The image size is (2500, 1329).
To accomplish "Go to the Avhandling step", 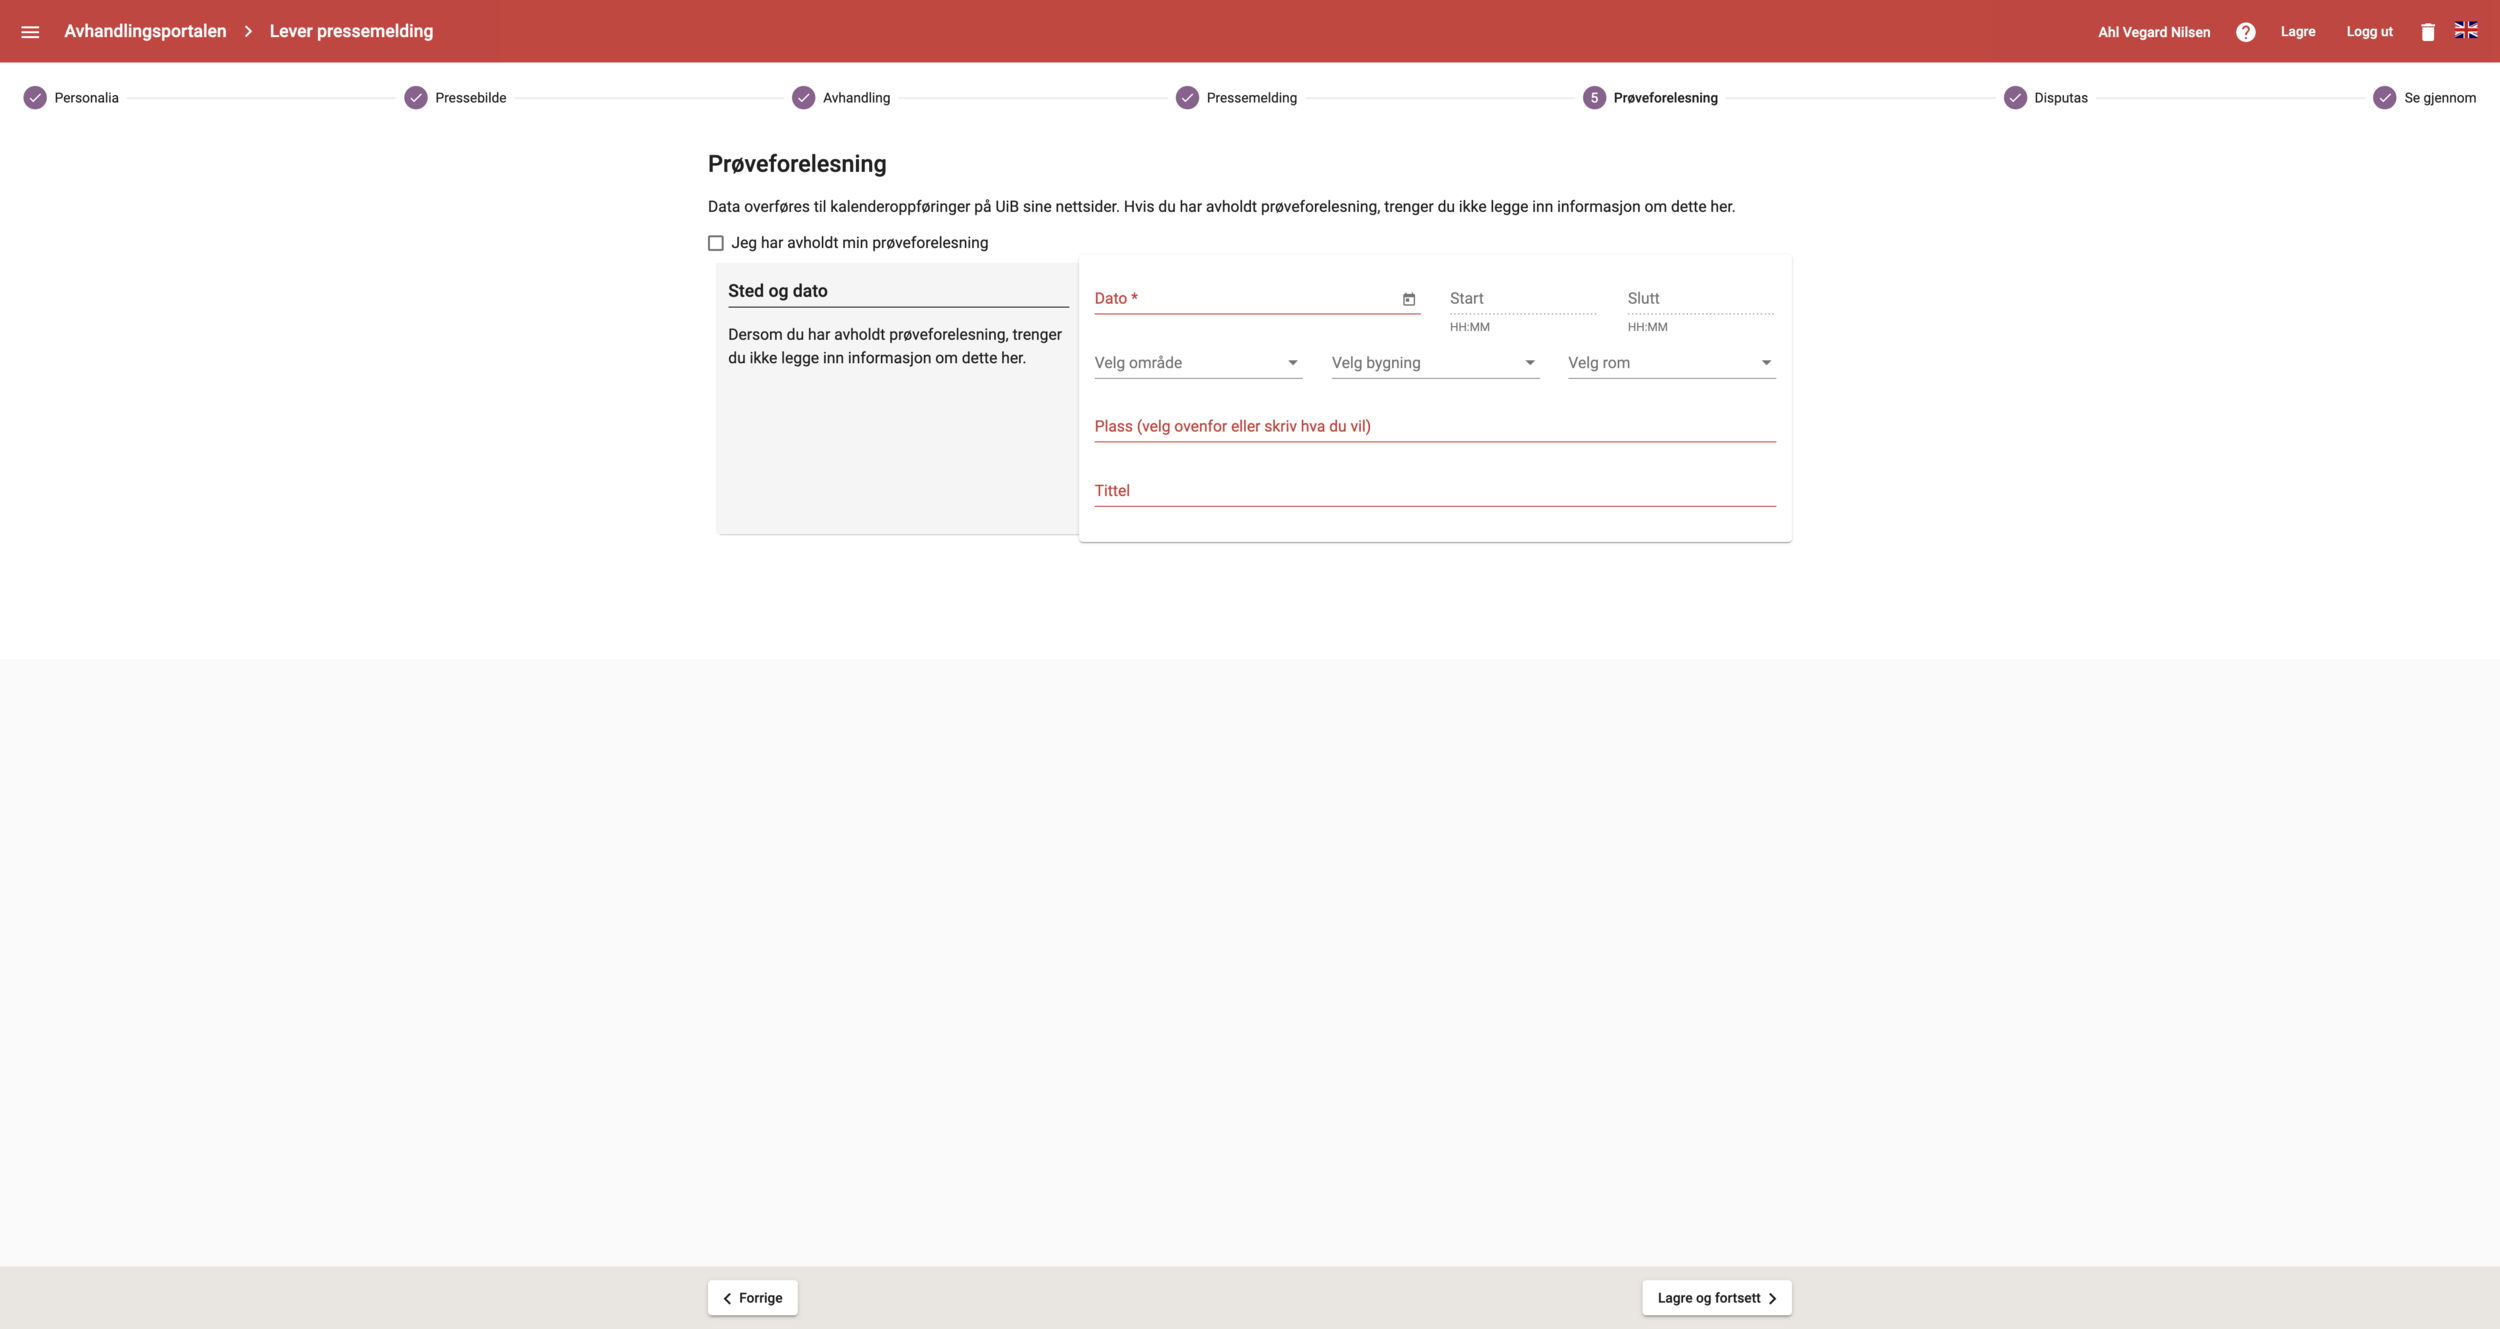I will (x=855, y=98).
